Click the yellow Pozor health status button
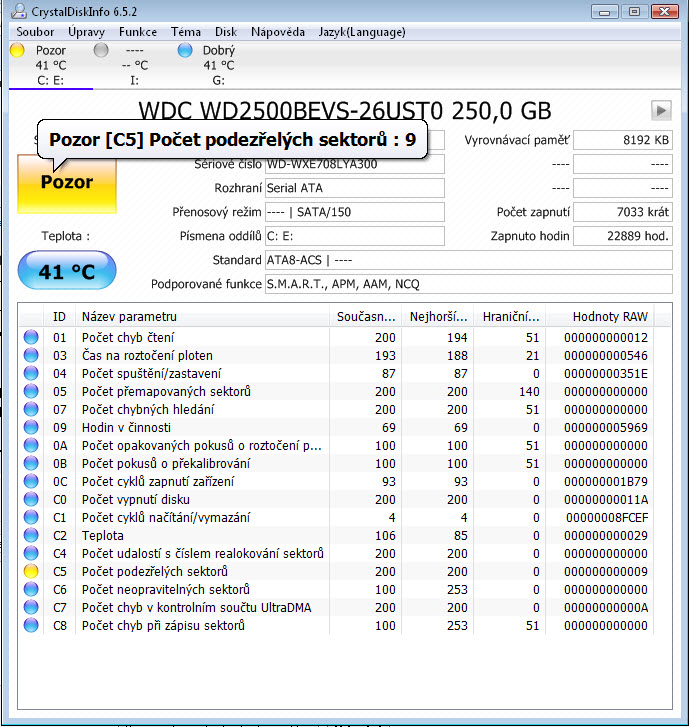The width and height of the screenshot is (689, 727). click(x=67, y=182)
